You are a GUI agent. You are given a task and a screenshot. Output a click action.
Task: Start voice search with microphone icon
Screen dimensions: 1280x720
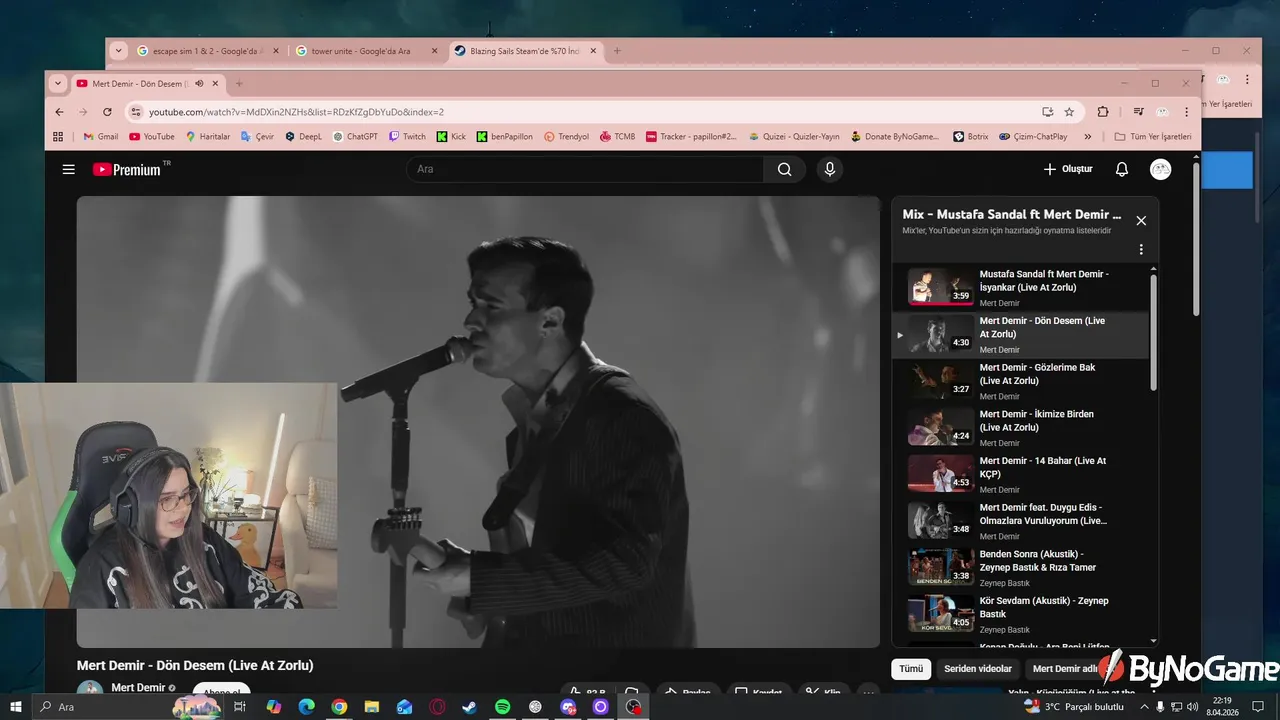coord(829,169)
